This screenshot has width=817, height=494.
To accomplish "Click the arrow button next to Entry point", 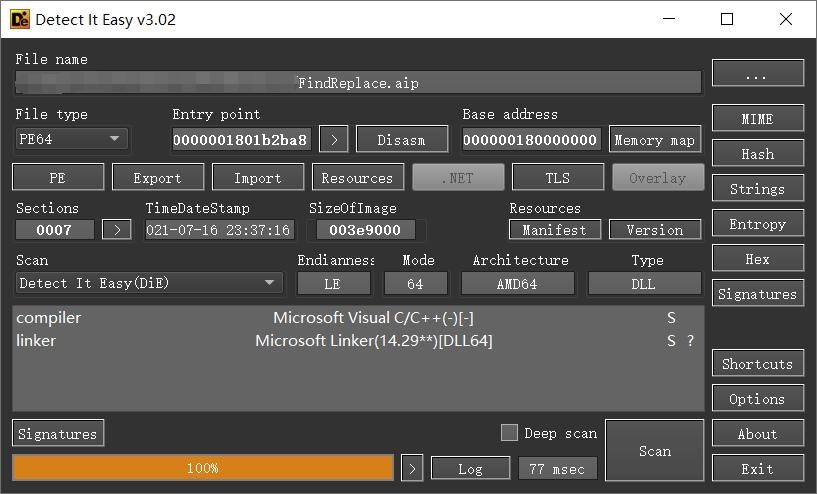I will point(333,140).
